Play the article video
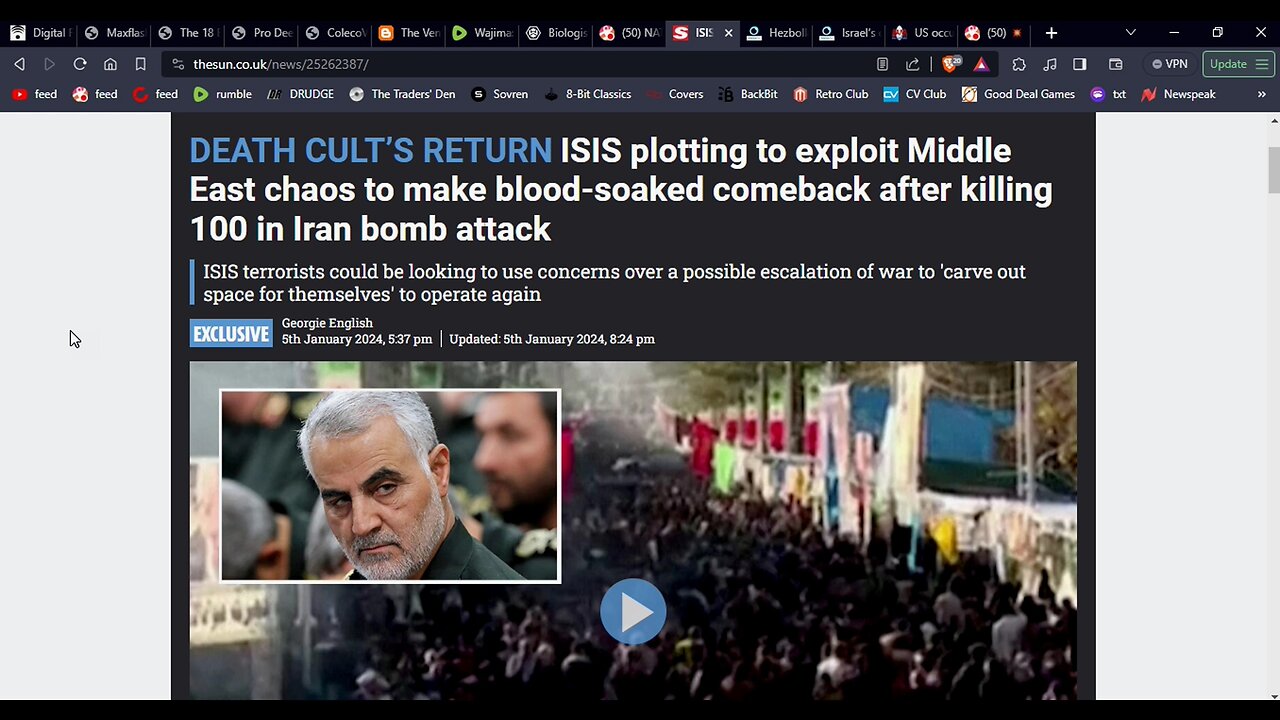This screenshot has width=1280, height=720. click(633, 611)
